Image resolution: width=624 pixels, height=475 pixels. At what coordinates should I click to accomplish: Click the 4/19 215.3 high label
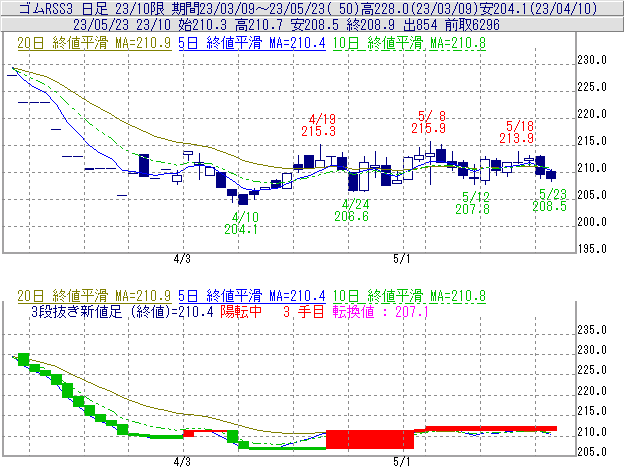tap(319, 125)
